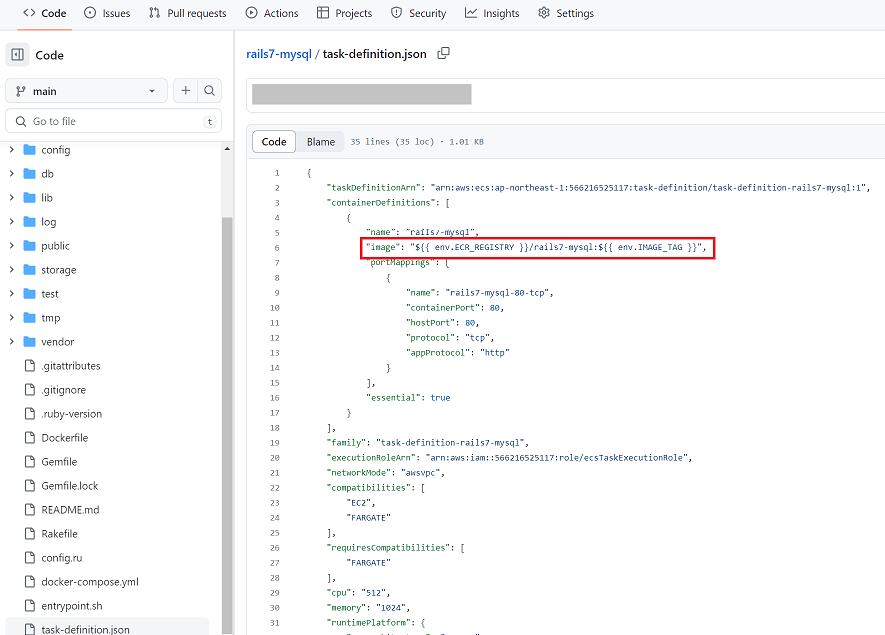Switch to the Code view button
The width and height of the screenshot is (885, 635).
pos(274,142)
